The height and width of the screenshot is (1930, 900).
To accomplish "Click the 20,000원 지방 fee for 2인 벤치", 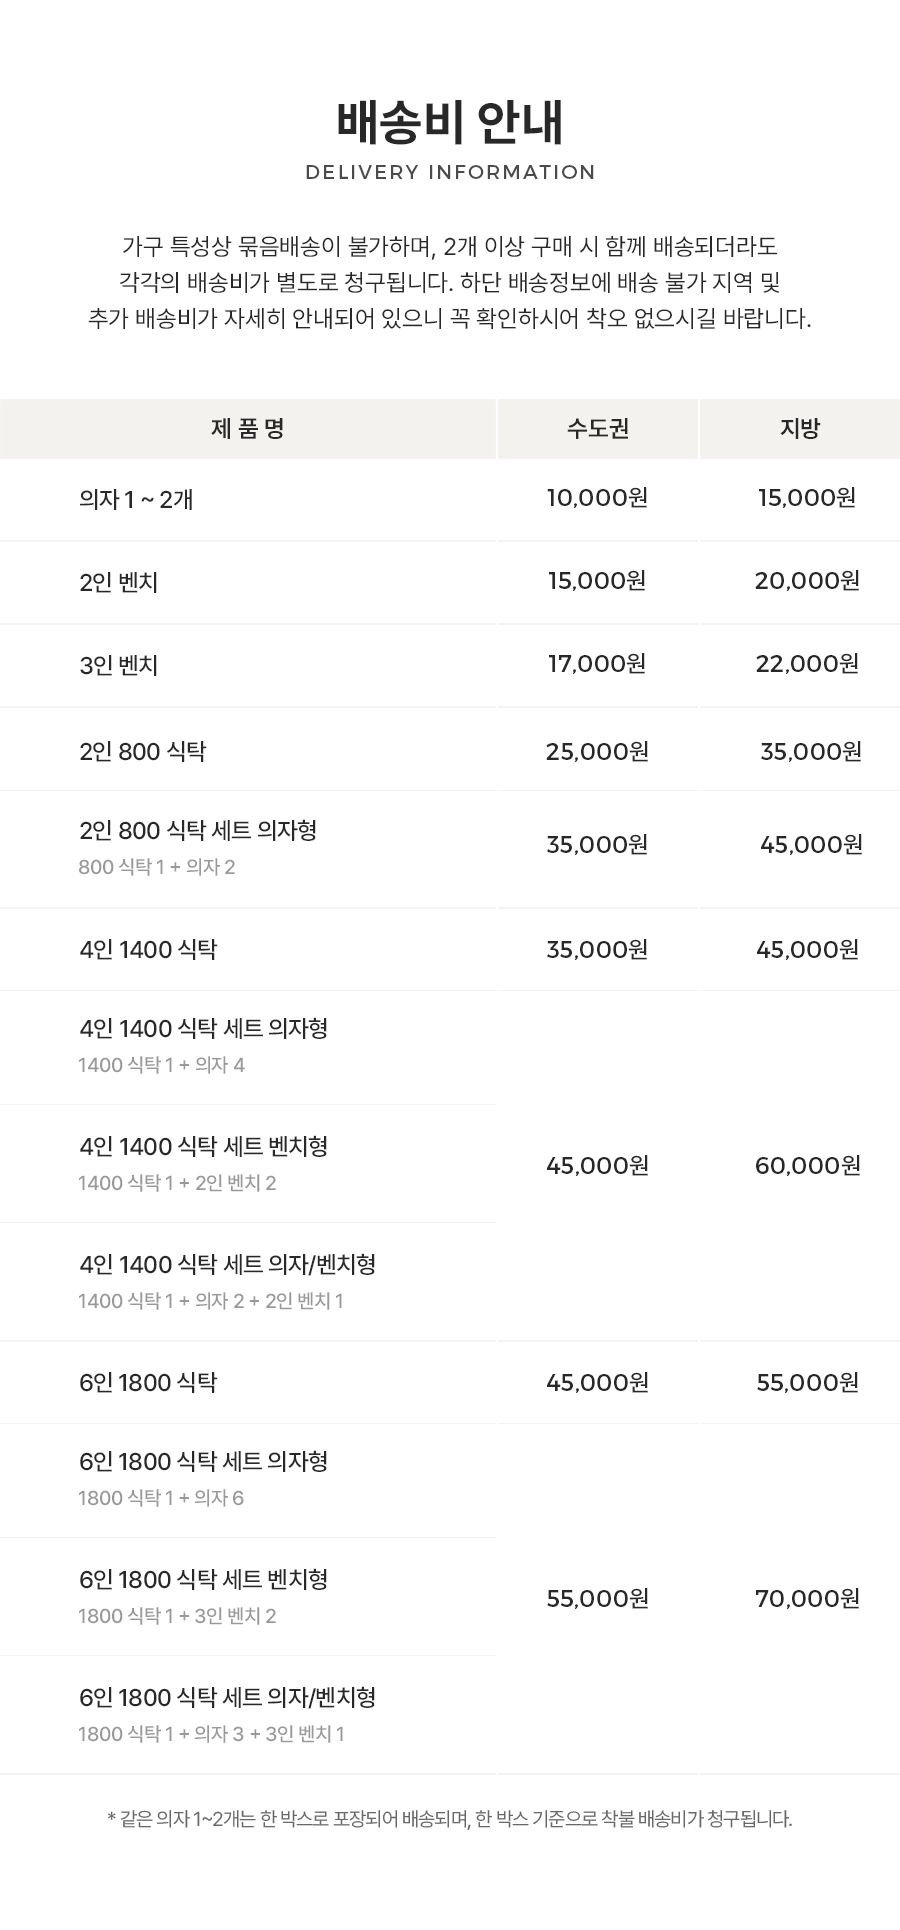I will (807, 581).
